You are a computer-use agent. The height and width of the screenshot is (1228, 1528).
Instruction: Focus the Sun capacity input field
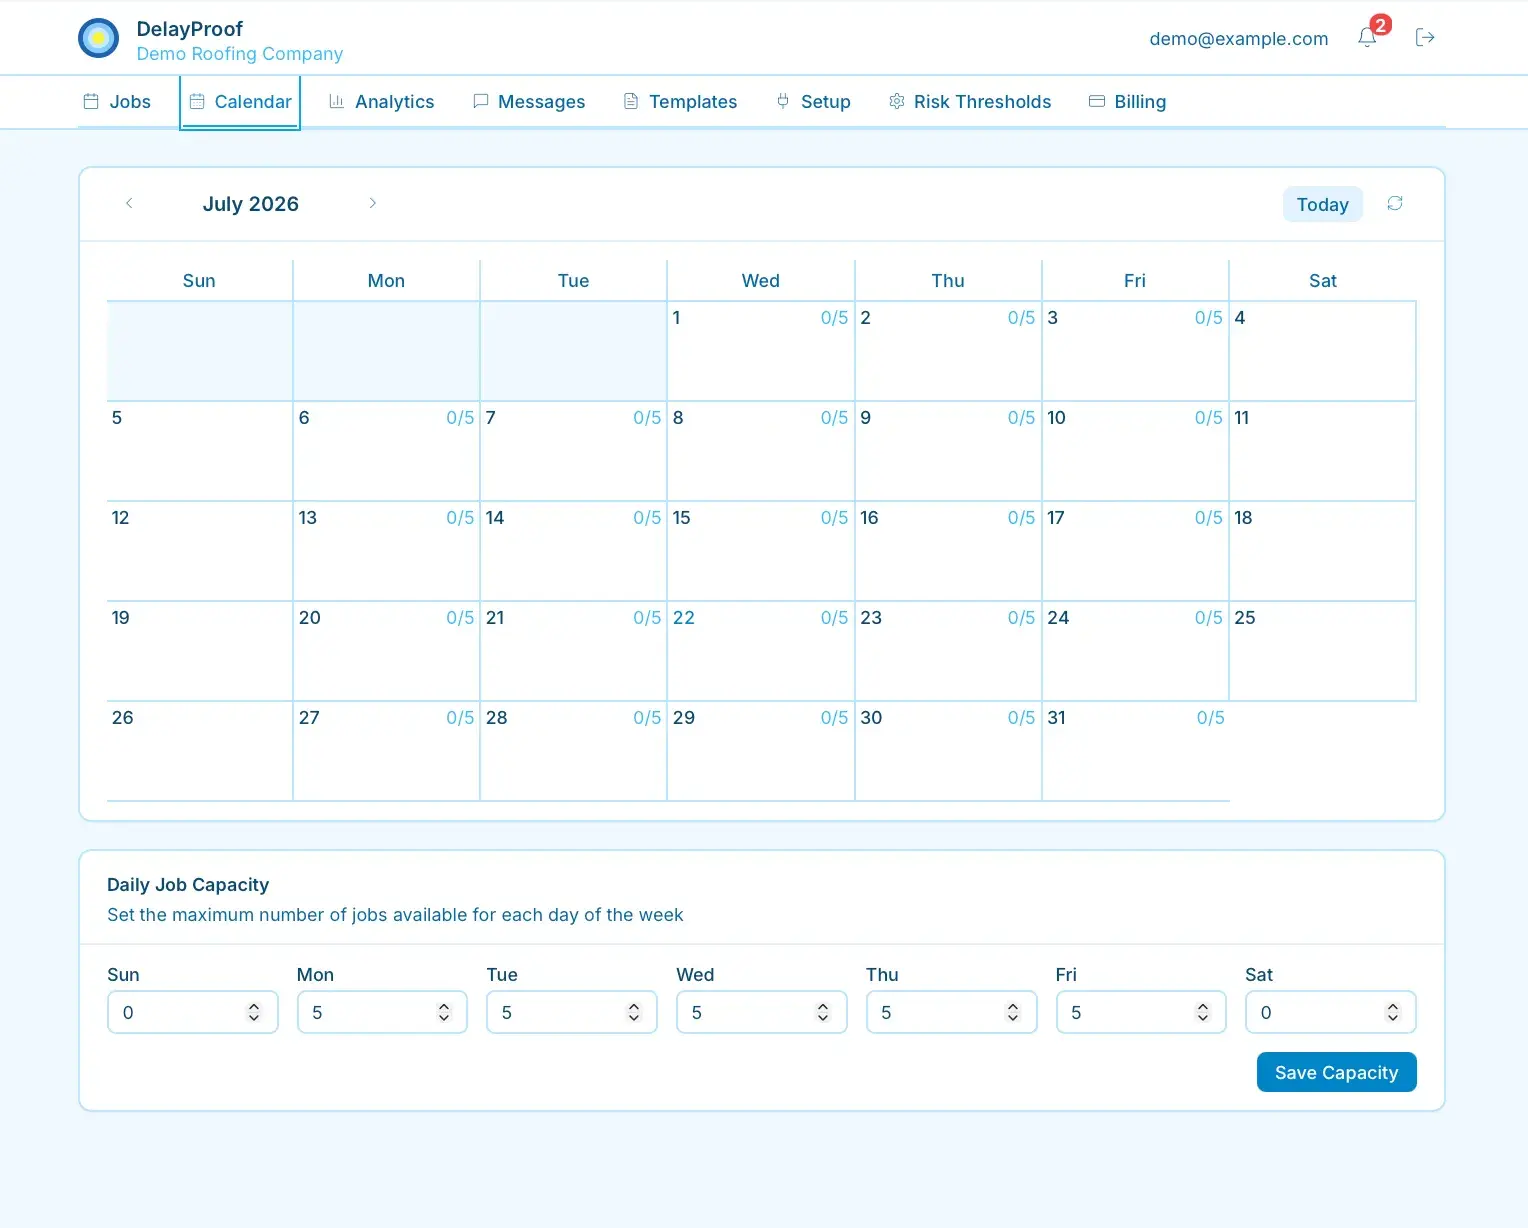click(x=192, y=1012)
